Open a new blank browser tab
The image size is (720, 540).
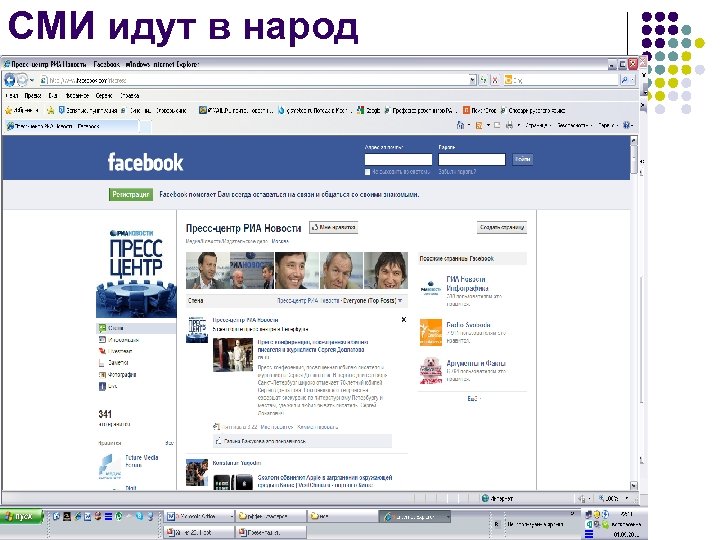tap(146, 126)
